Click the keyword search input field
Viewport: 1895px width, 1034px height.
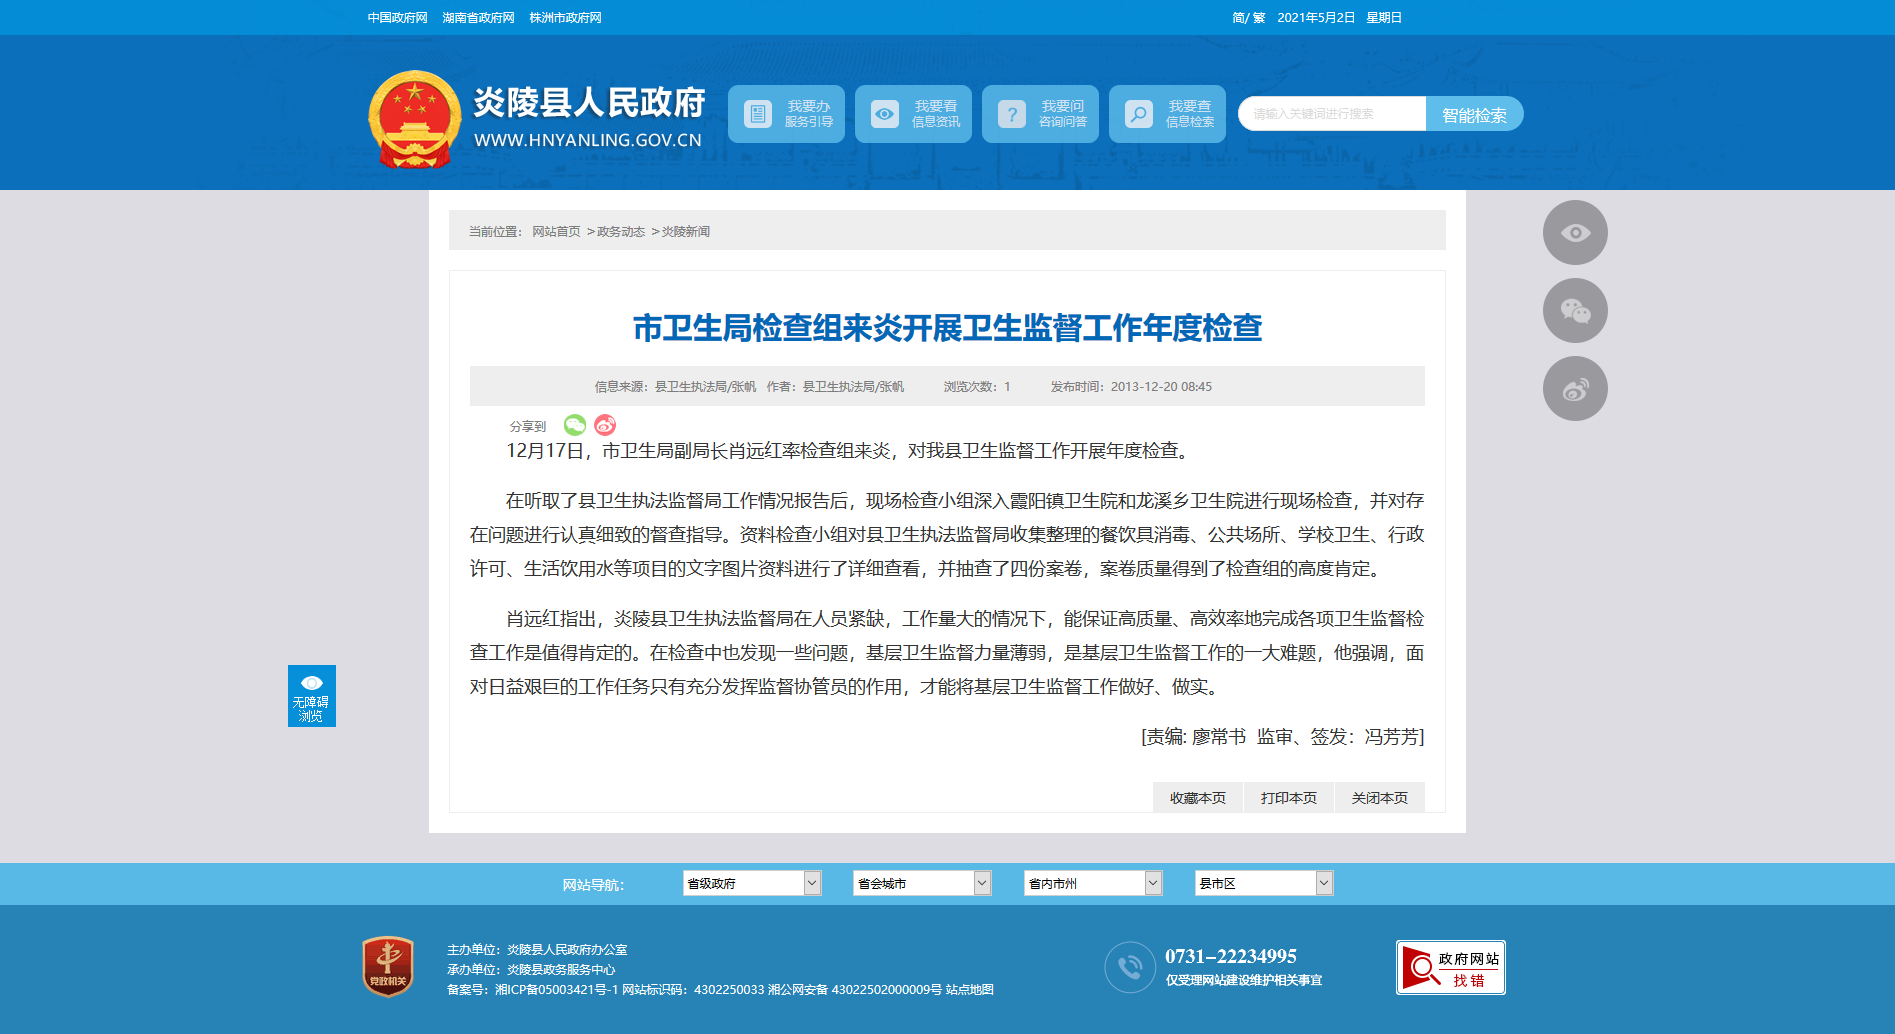tap(1332, 114)
